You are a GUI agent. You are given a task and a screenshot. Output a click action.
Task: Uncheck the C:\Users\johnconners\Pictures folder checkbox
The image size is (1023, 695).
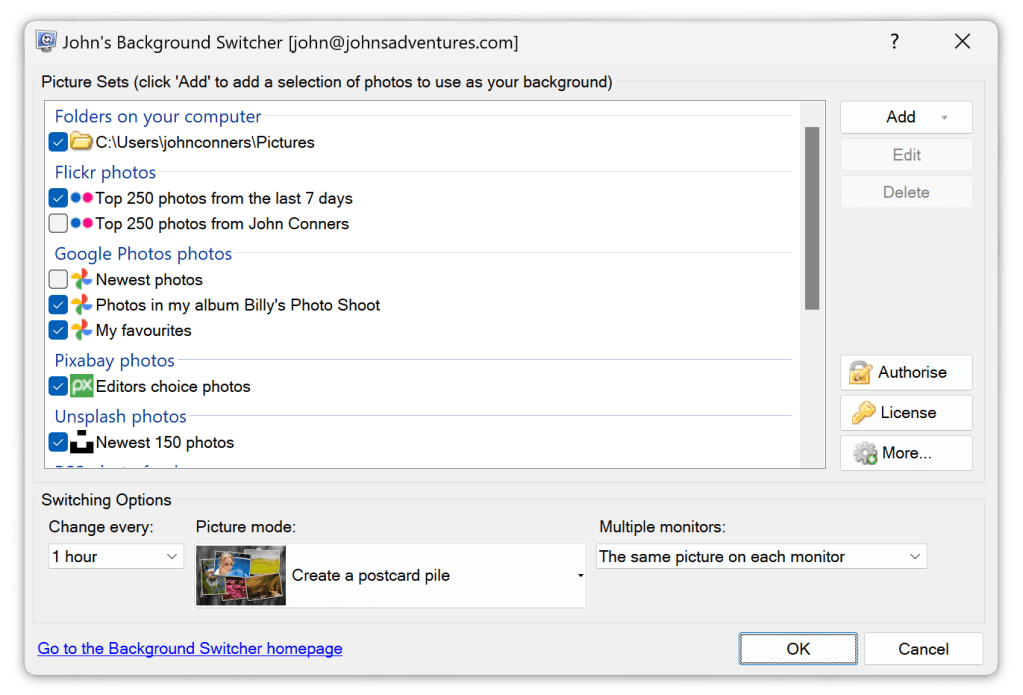coord(58,142)
